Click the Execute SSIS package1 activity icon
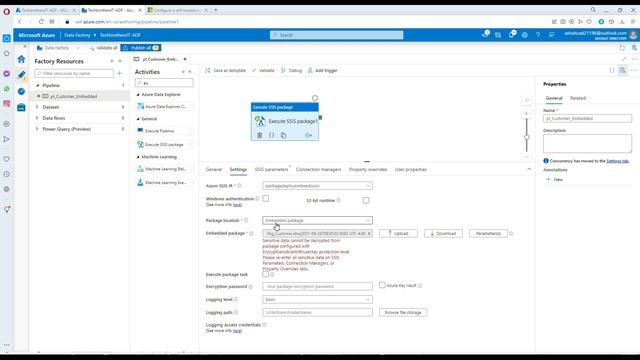Viewport: 640px width, 360px height. click(x=260, y=121)
